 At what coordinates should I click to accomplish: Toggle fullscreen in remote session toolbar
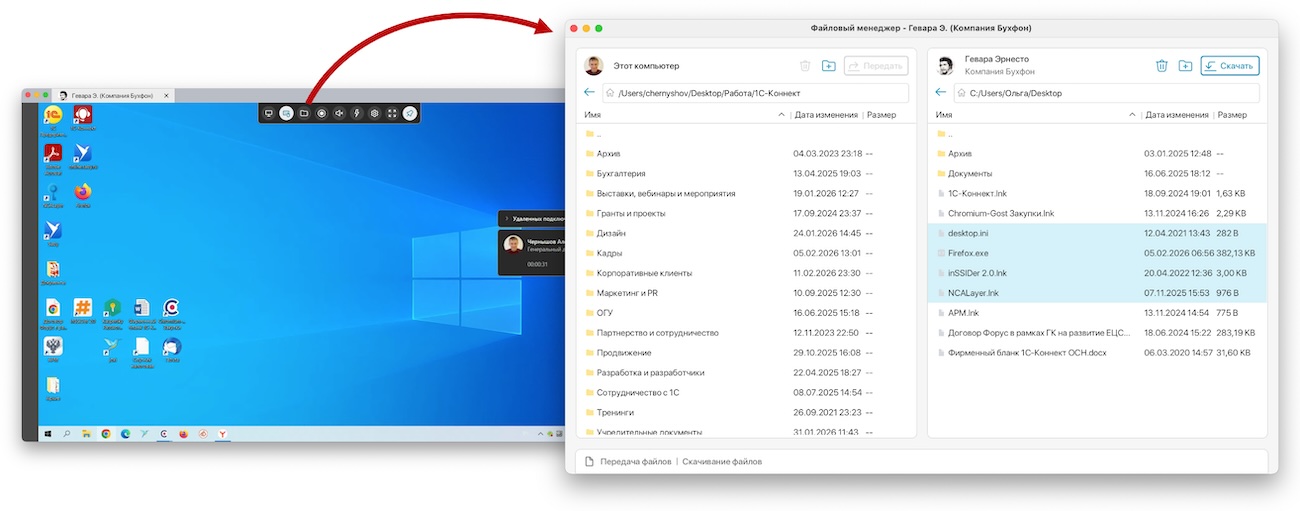392,113
